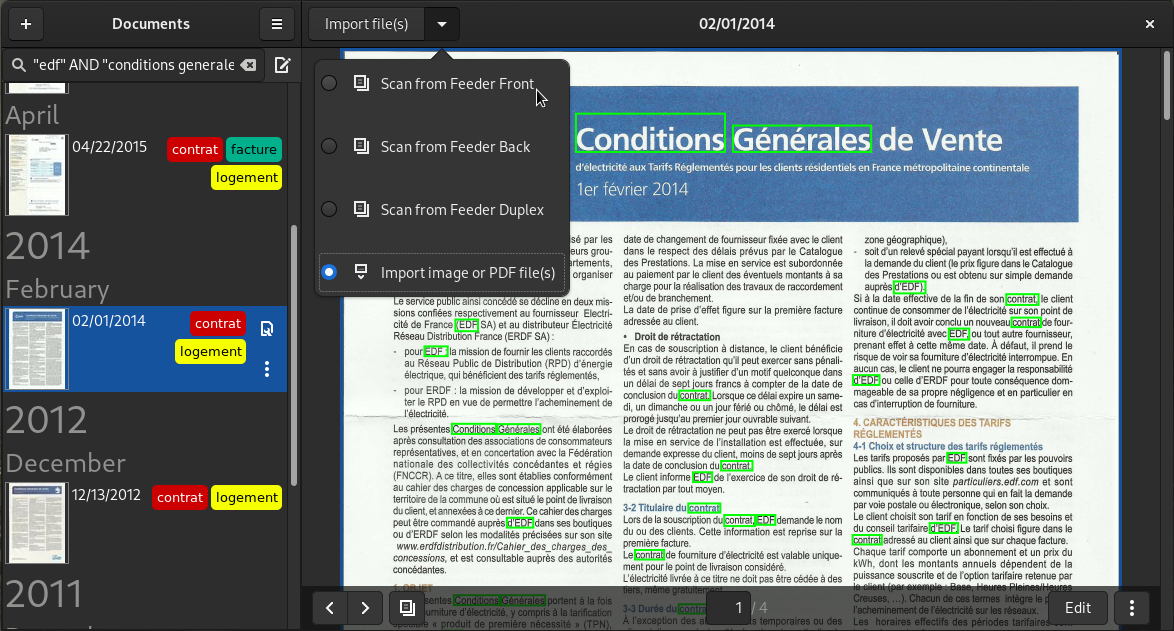Go to the next page arrow
The height and width of the screenshot is (631, 1174).
pyautogui.click(x=366, y=607)
